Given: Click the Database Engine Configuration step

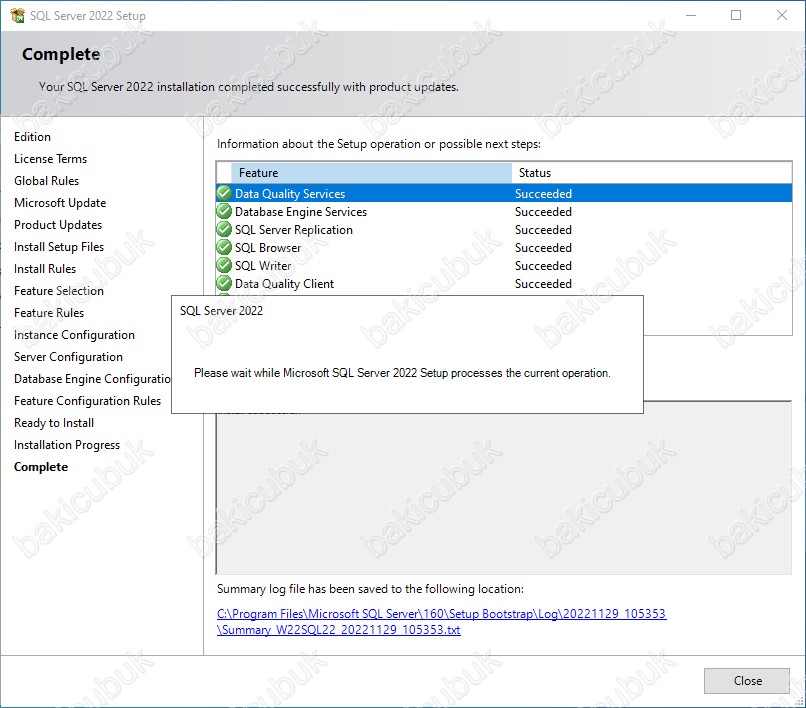Looking at the screenshot, I should [93, 379].
